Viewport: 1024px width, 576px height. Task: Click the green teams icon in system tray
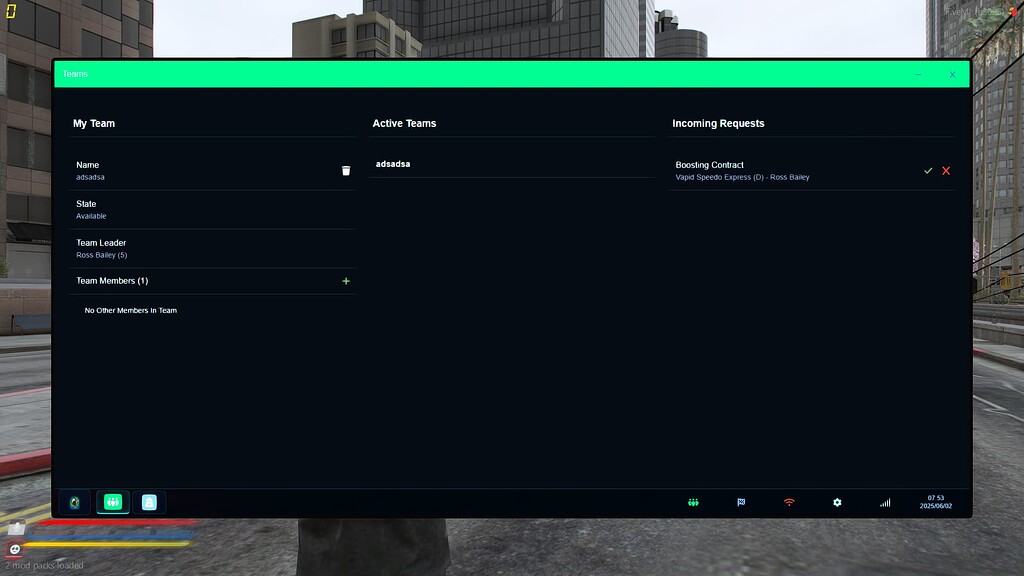click(693, 502)
